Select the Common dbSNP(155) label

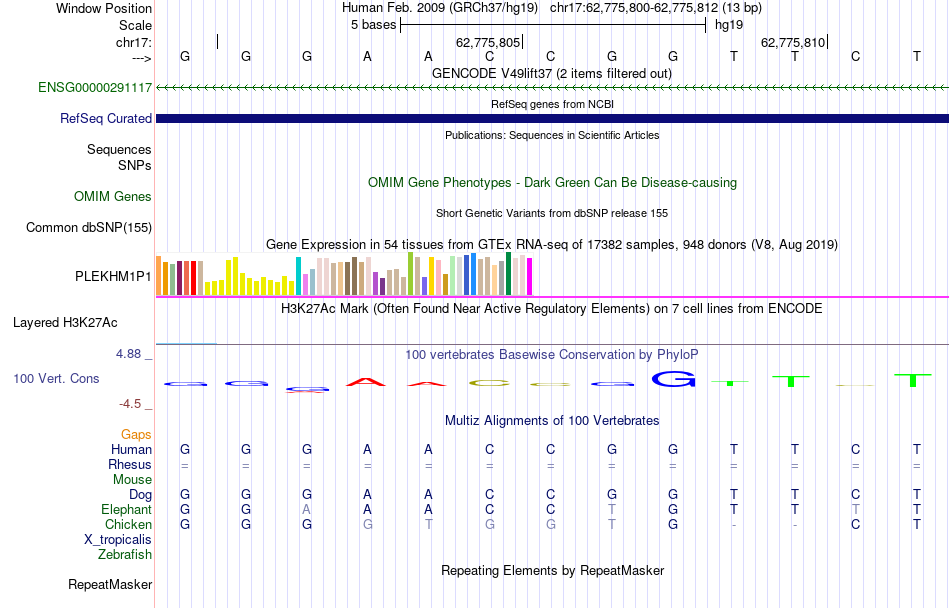pos(88,227)
